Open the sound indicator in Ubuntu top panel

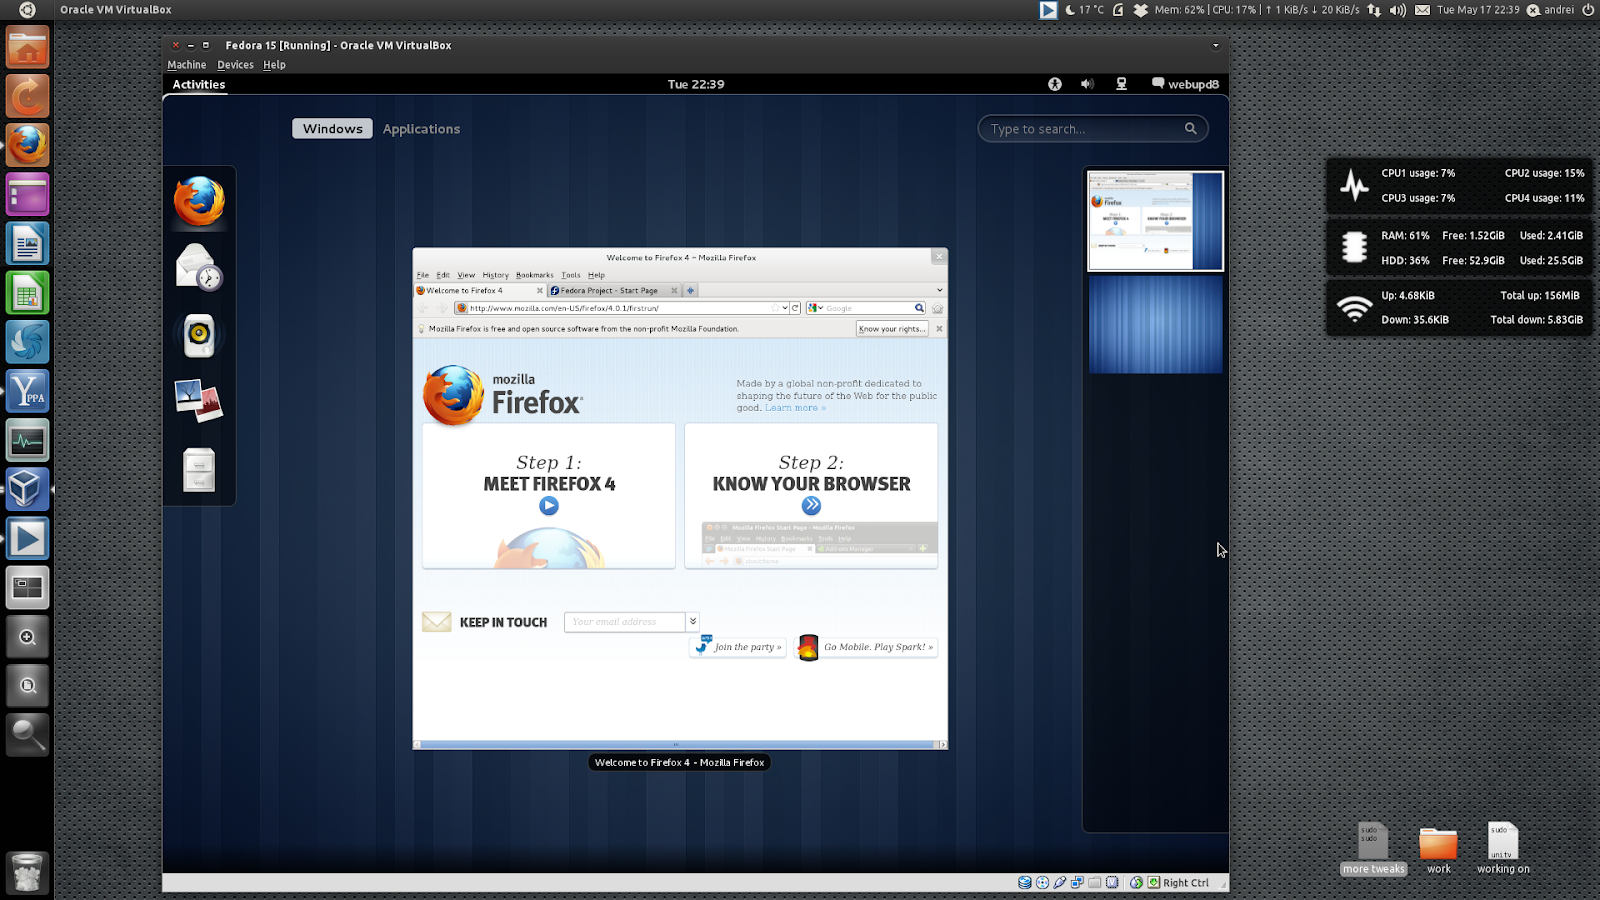tap(1397, 10)
